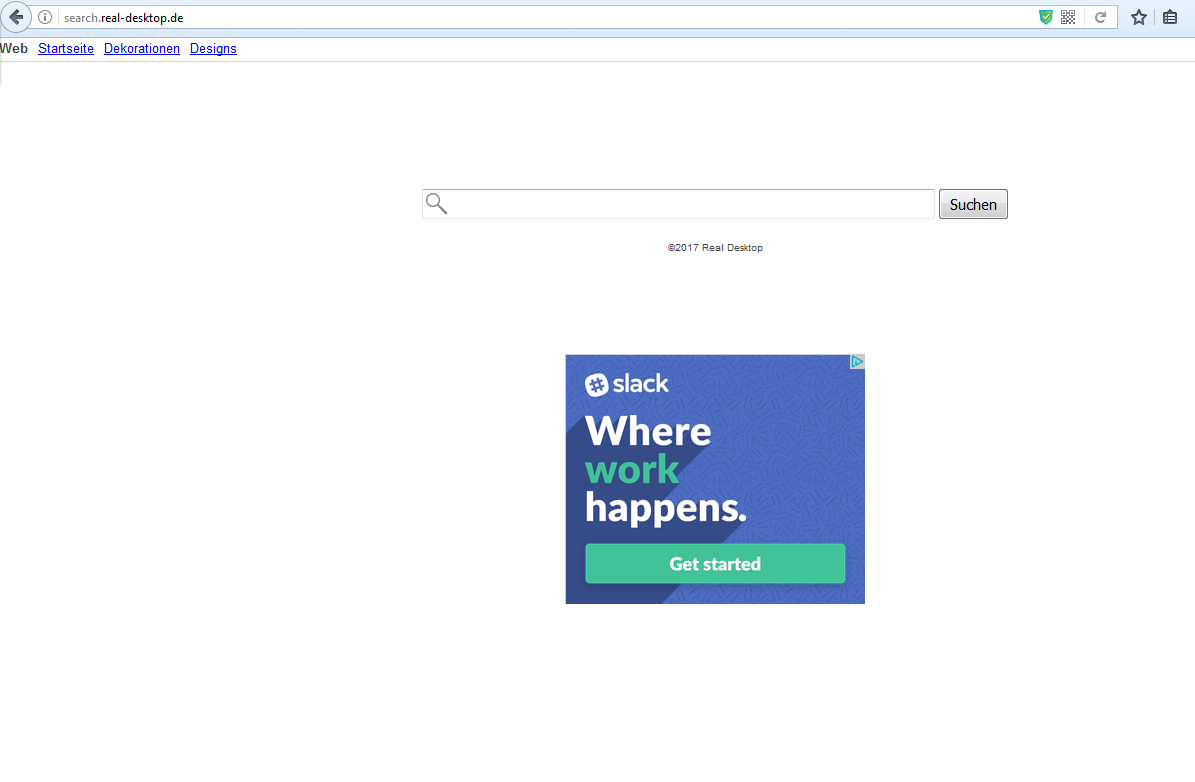Reload the page with the refresh icon

click(x=1100, y=18)
